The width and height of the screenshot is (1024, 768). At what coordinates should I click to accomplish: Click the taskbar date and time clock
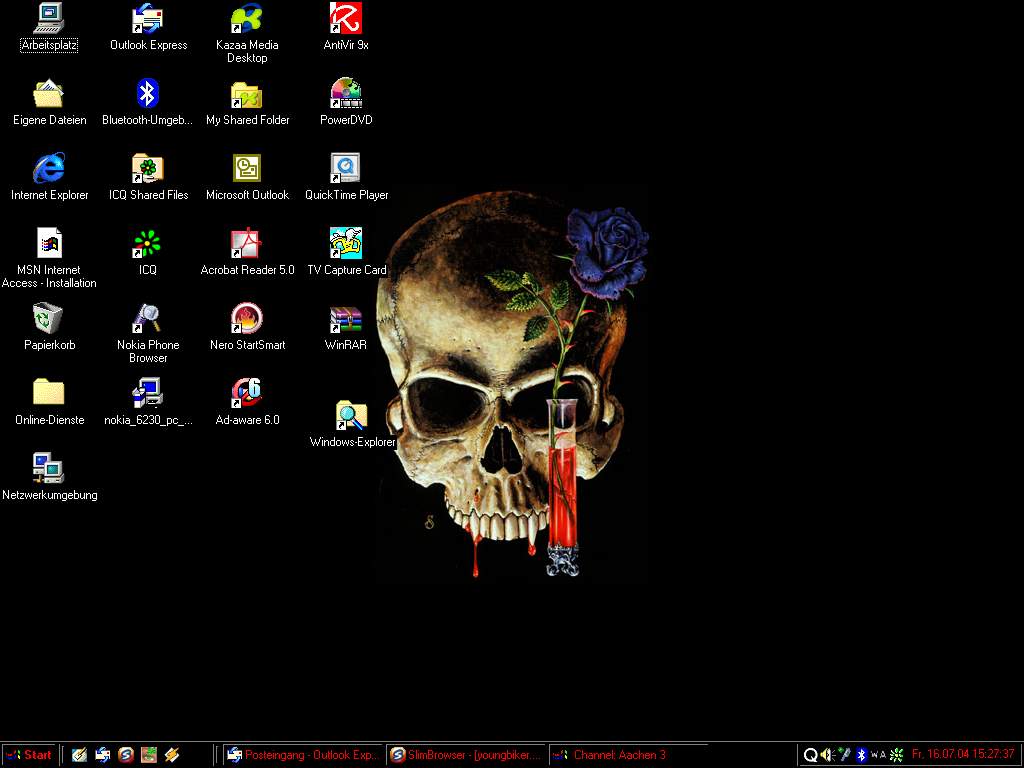tap(963, 755)
